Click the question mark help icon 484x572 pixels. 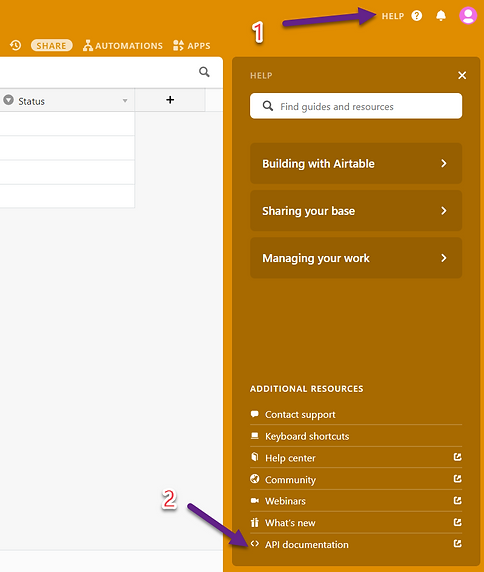click(x=417, y=16)
